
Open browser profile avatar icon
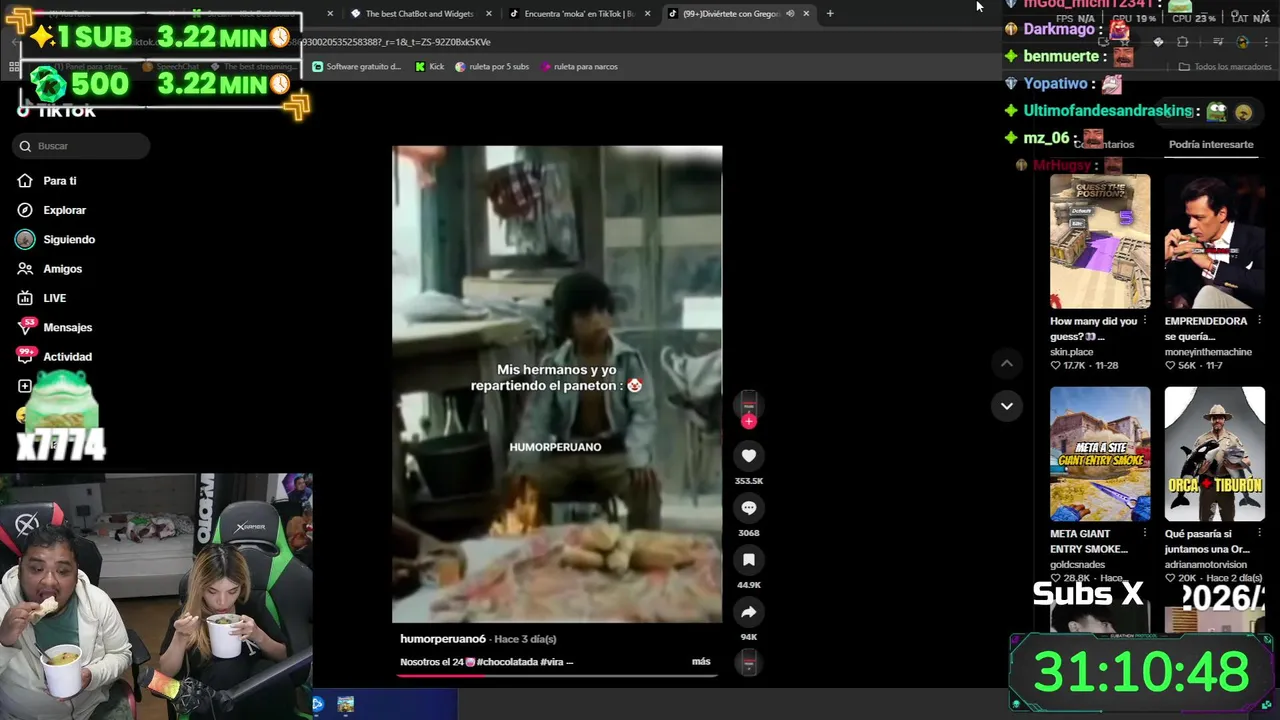pyautogui.click(x=1242, y=42)
